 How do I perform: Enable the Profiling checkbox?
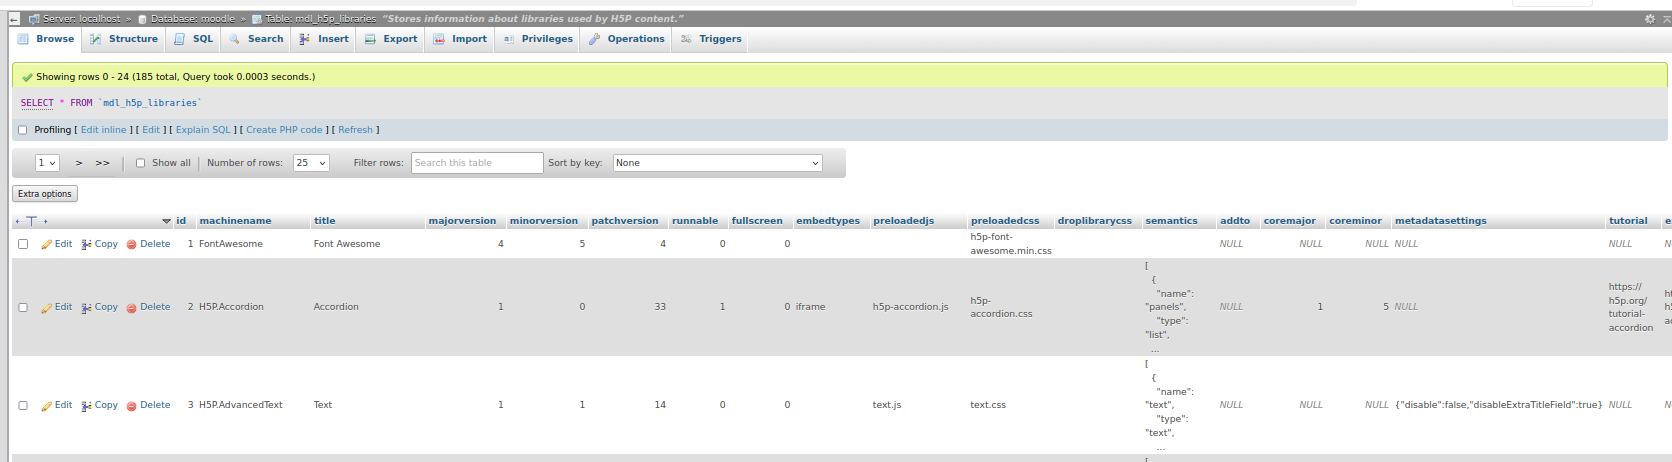tap(23, 130)
